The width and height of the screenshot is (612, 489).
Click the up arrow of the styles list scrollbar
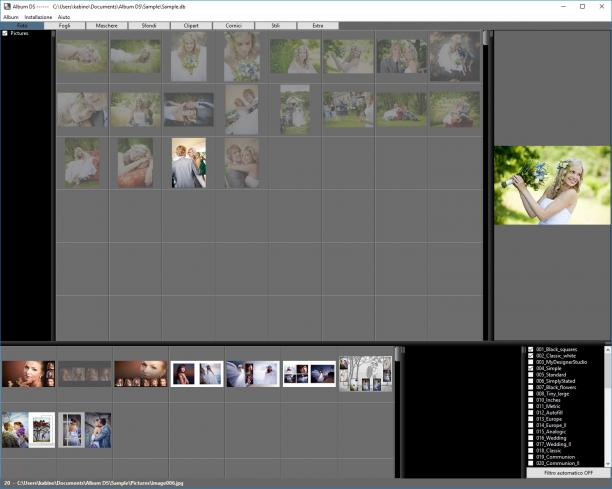tap(608, 350)
